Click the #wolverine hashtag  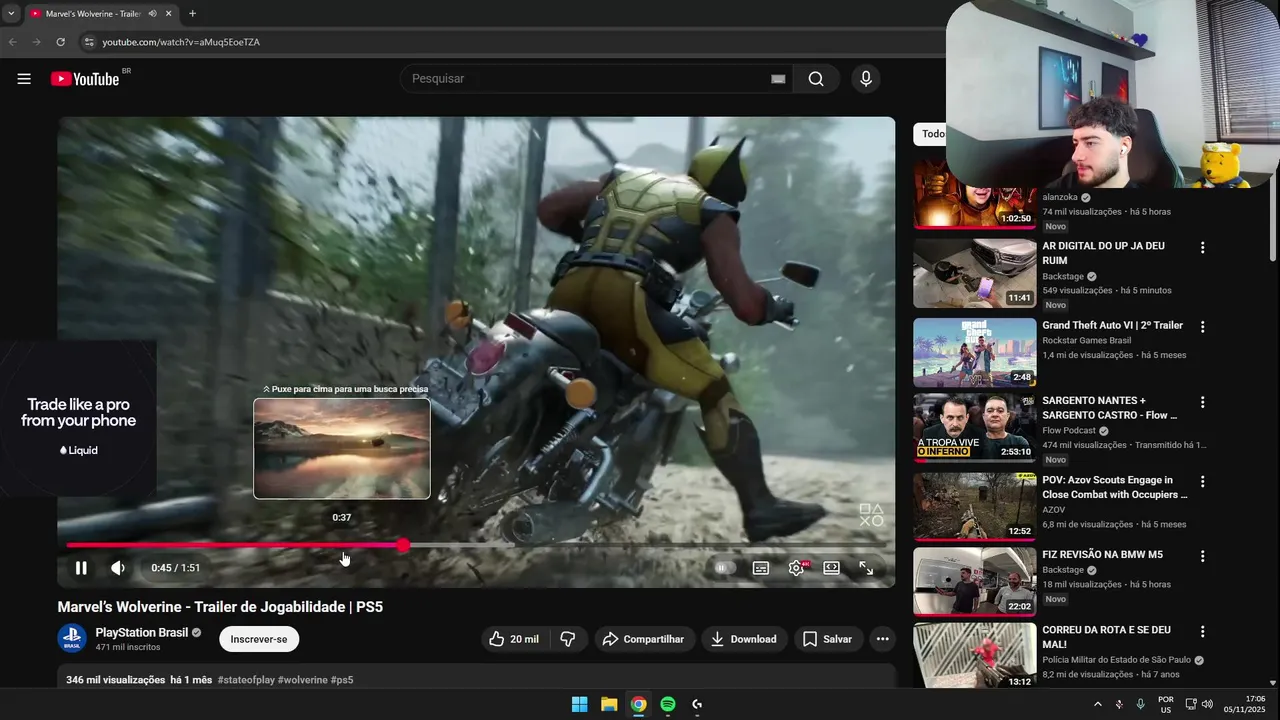point(303,680)
